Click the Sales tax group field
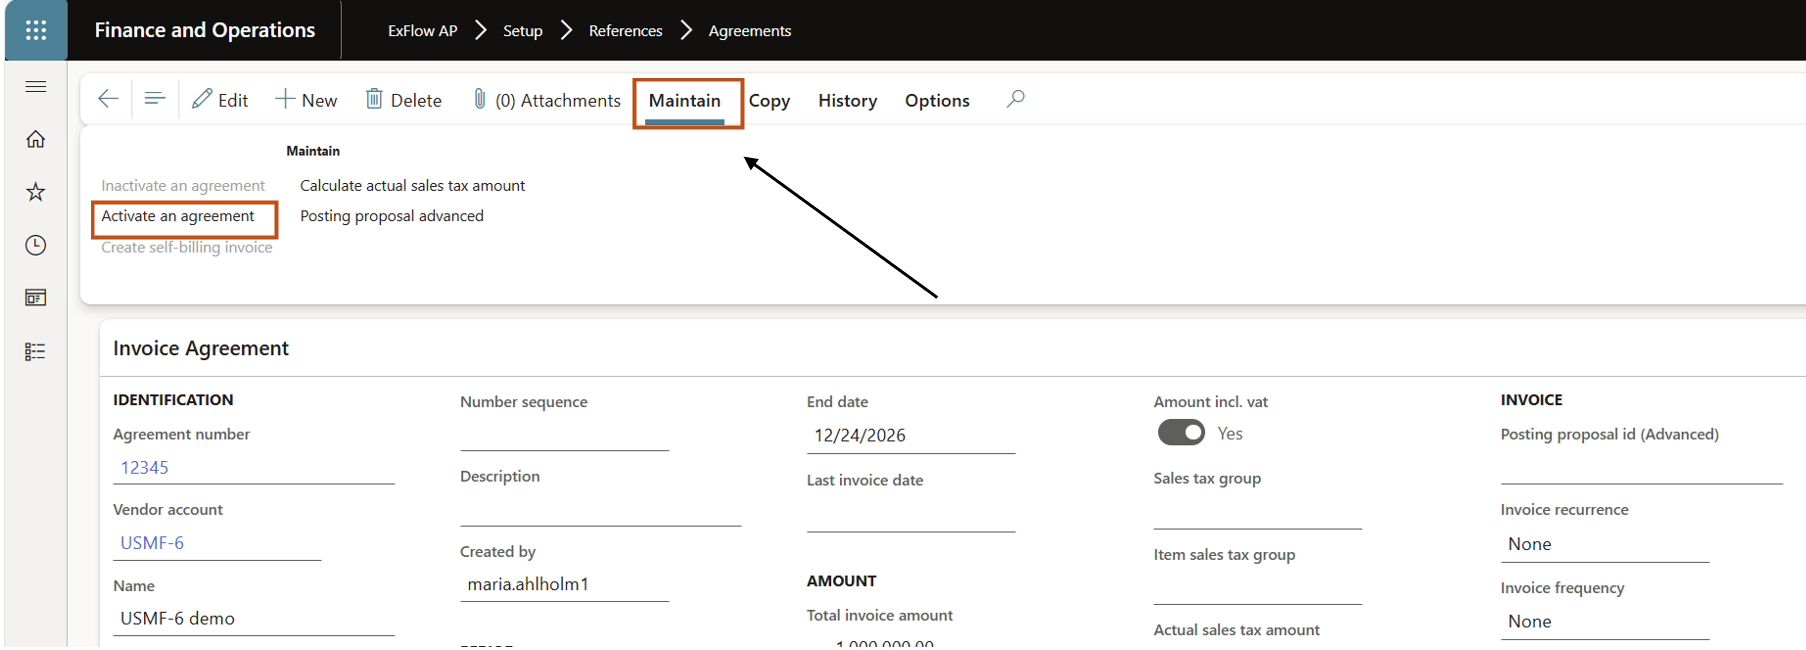The height and width of the screenshot is (650, 1806). coord(1256,512)
